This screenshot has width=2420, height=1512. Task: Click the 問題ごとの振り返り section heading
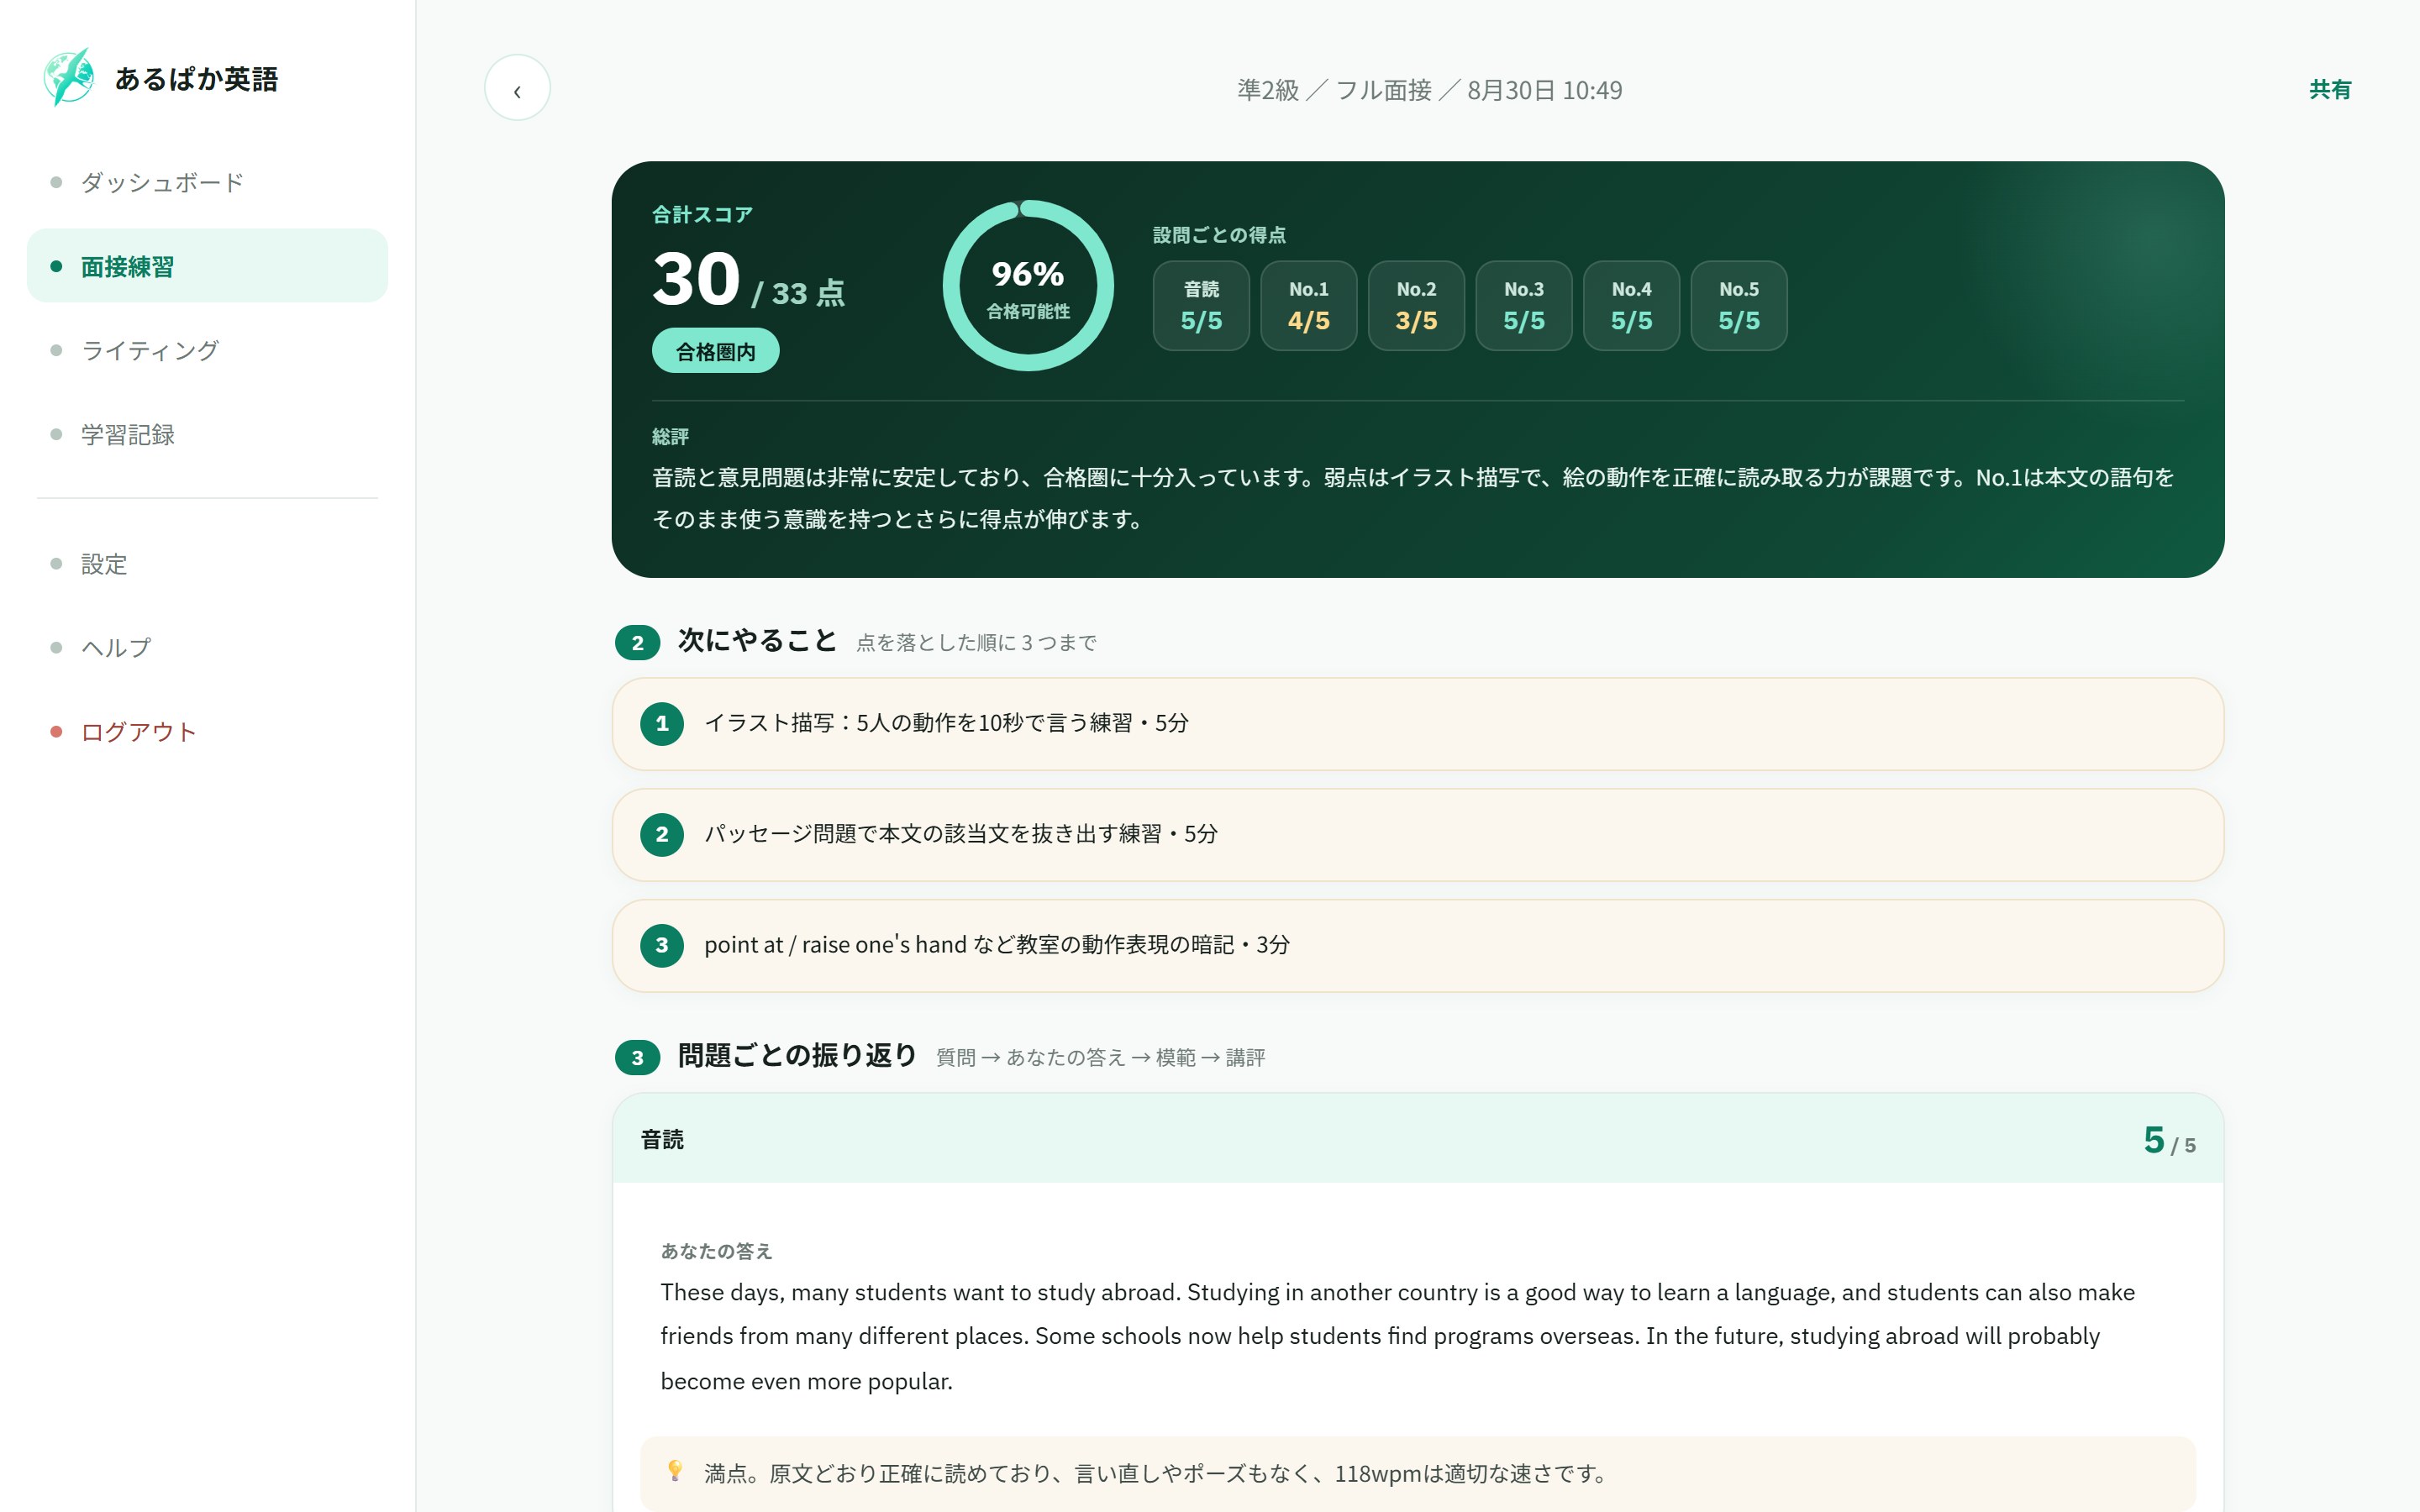(x=797, y=1056)
